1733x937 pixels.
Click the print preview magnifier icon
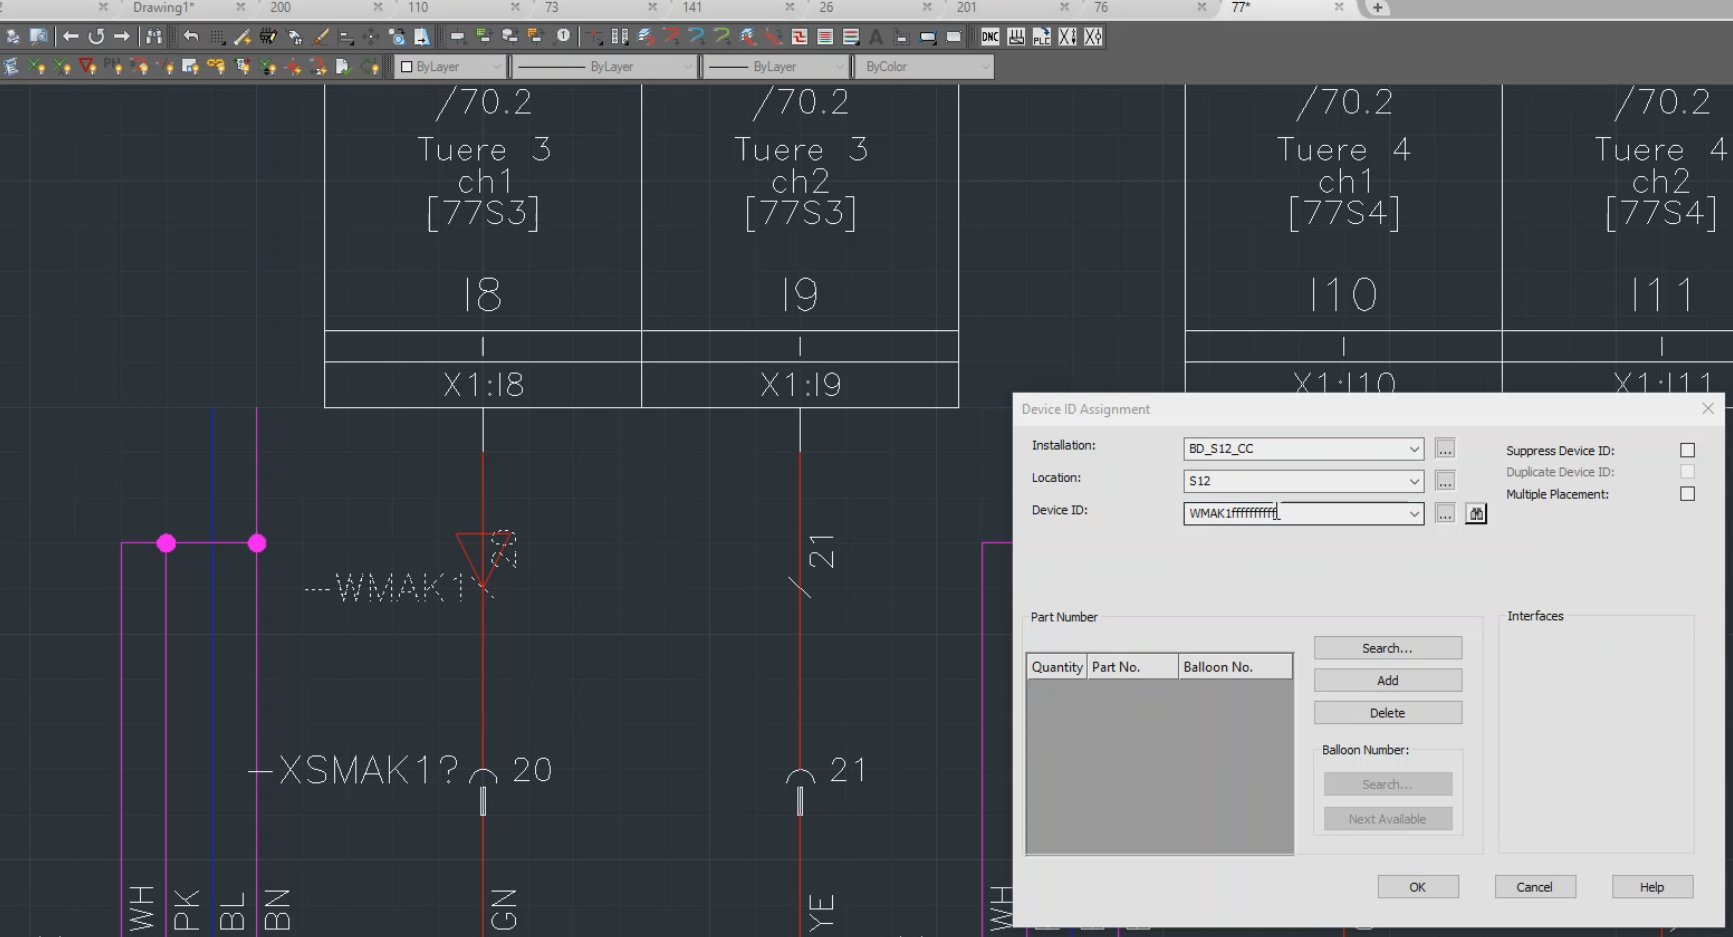pyautogui.click(x=38, y=36)
